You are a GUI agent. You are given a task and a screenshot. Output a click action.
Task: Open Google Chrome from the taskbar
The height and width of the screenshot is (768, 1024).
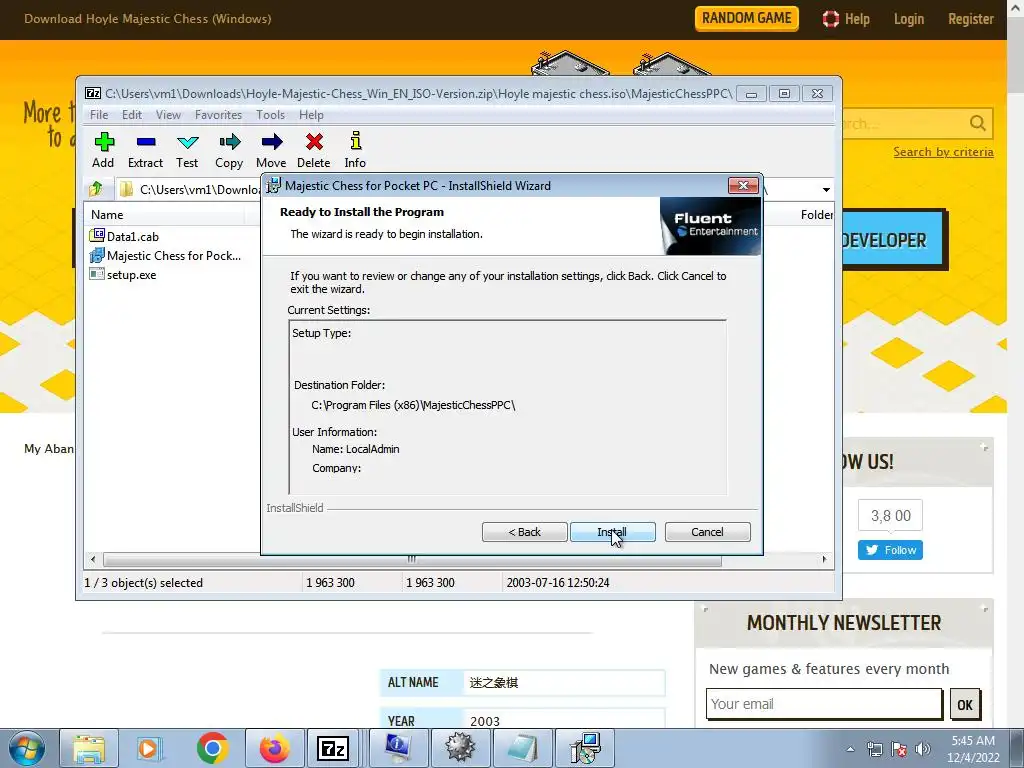point(212,748)
